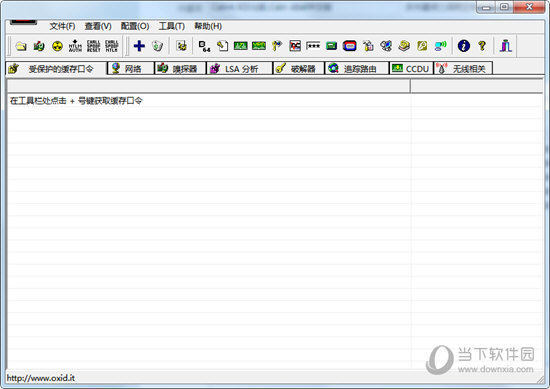Click the NTLM Auth toolbar icon
The width and height of the screenshot is (550, 389).
point(75,46)
